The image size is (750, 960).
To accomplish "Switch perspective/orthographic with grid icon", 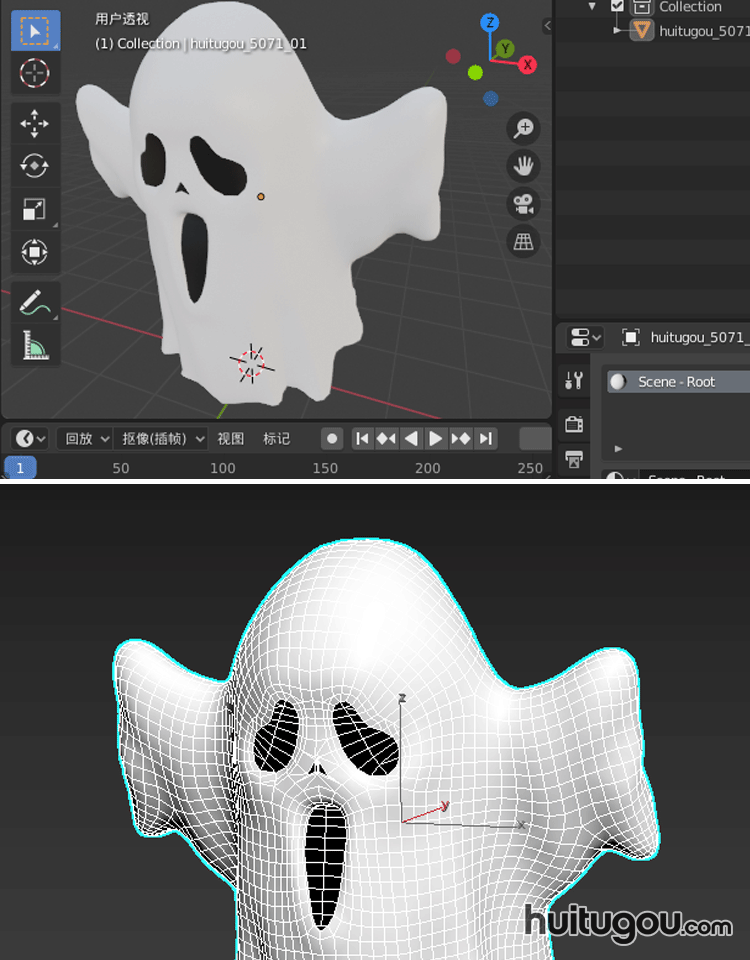I will pos(523,241).
